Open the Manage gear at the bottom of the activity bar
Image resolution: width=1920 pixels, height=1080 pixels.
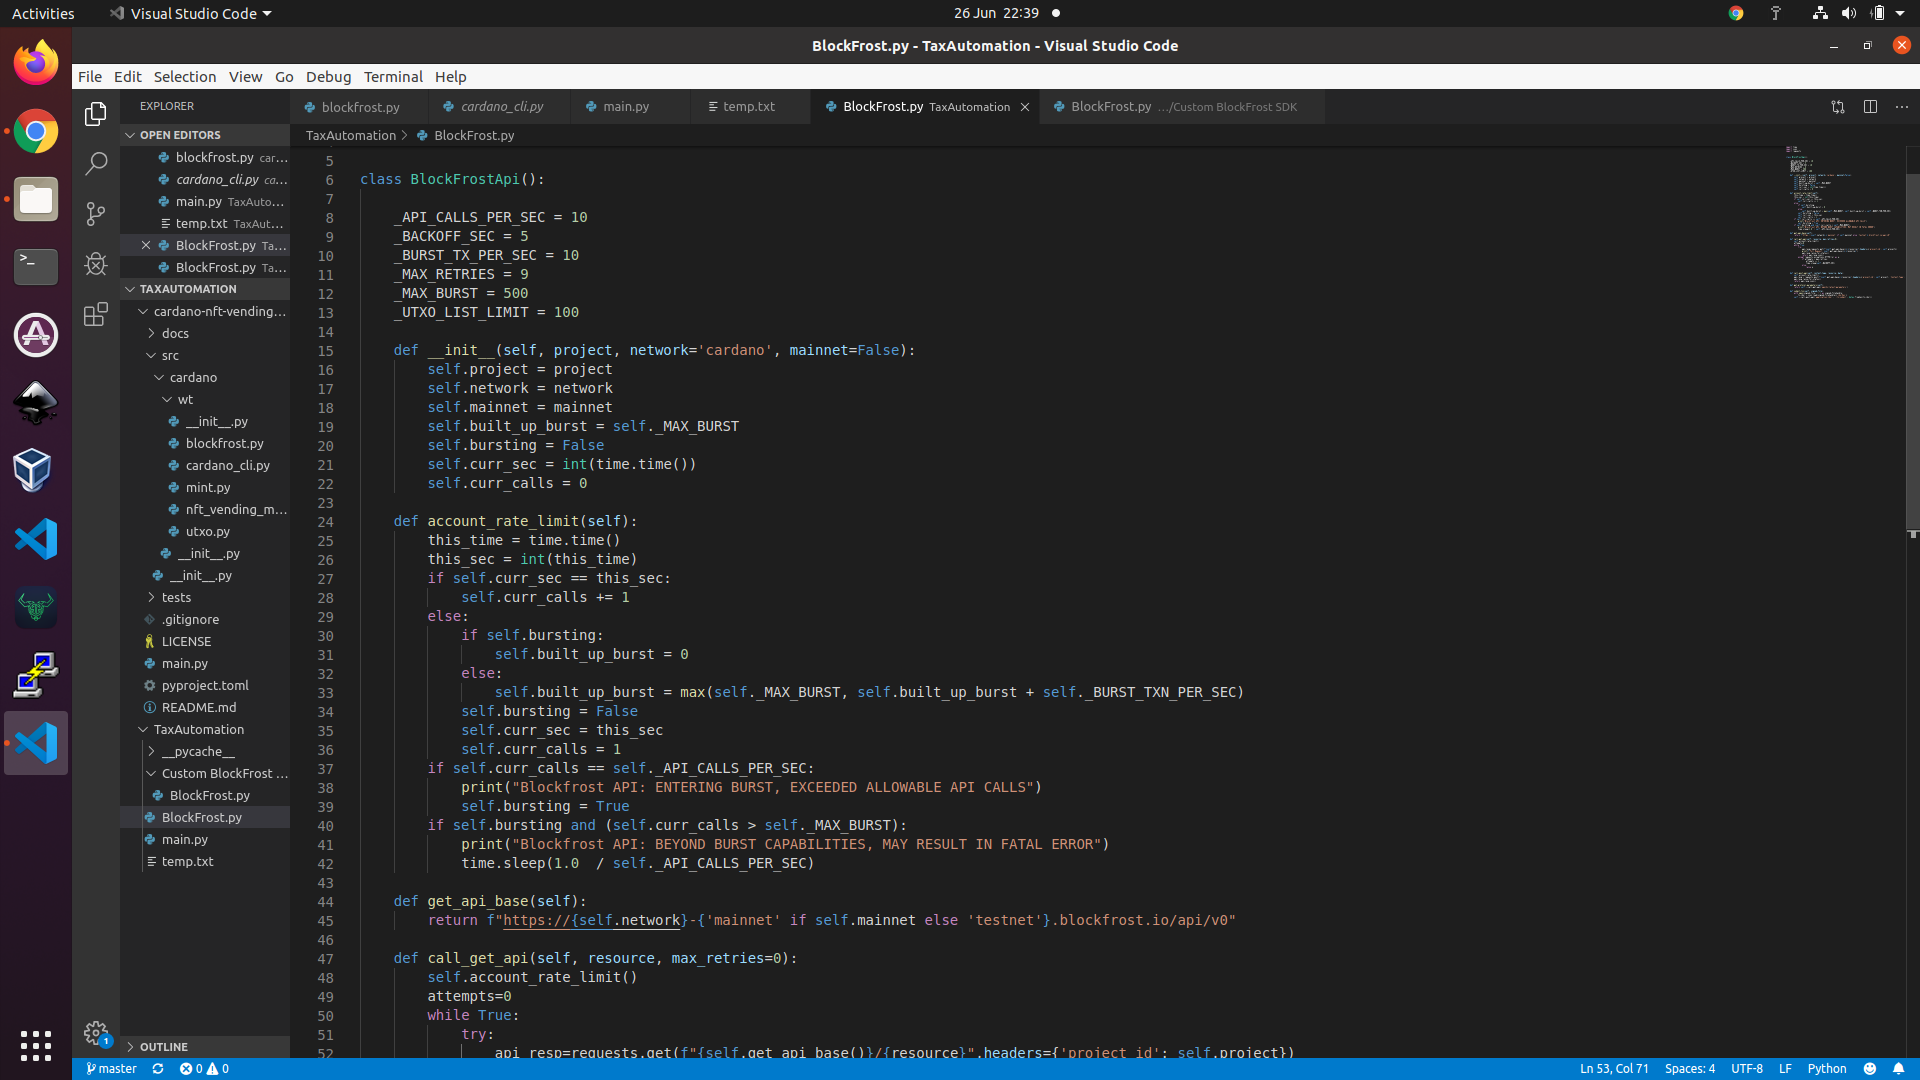(x=96, y=1032)
